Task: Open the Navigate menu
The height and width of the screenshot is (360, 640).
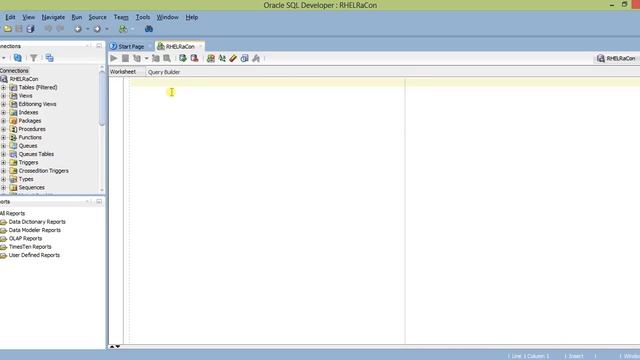Action: pos(53,17)
